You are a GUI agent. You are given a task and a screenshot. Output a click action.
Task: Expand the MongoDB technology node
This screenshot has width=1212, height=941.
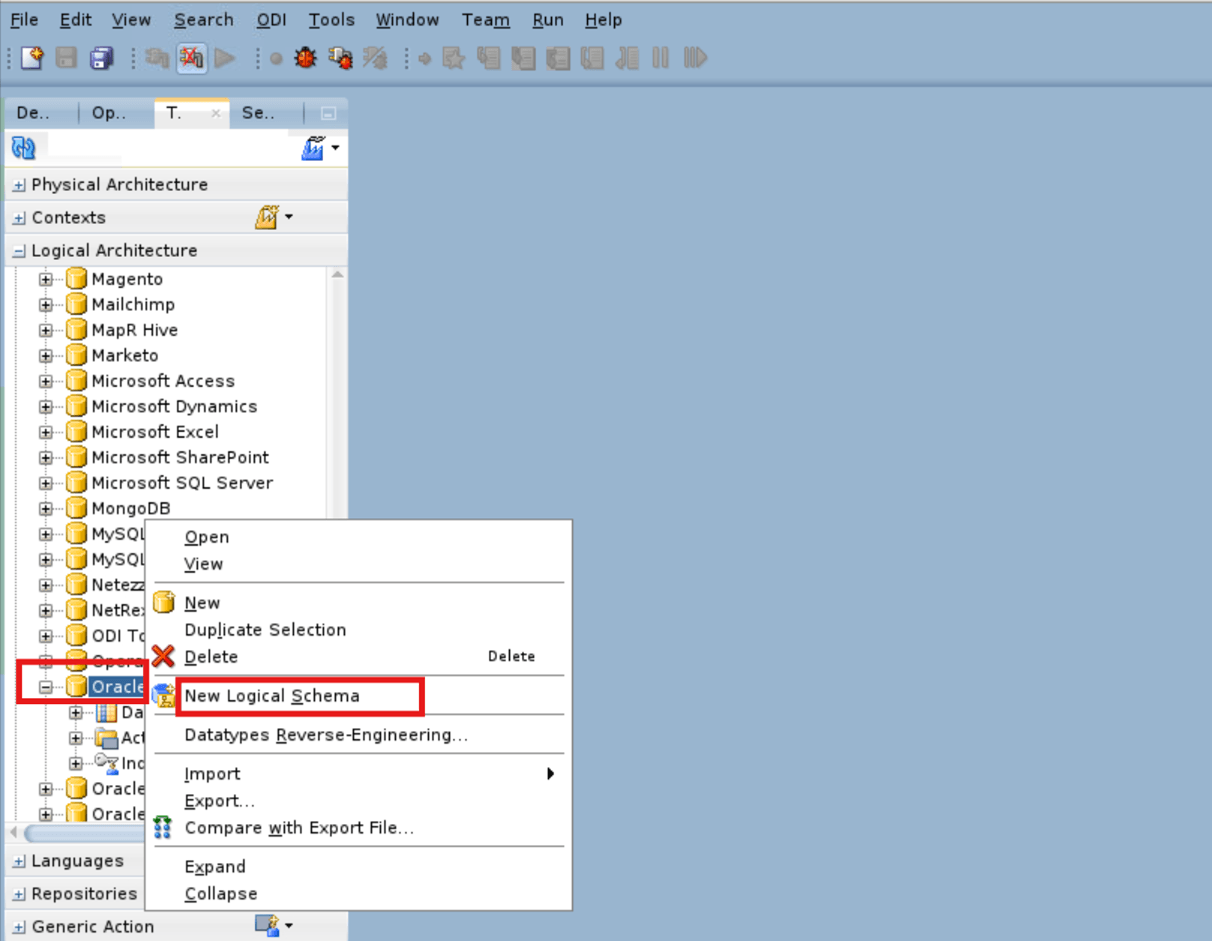tap(46, 508)
